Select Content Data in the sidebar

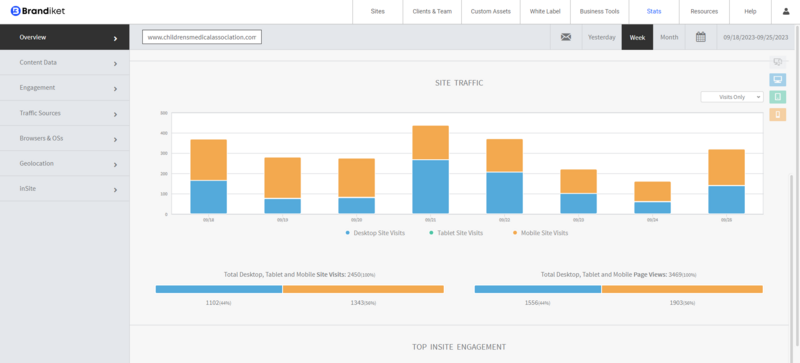pyautogui.click(x=64, y=62)
